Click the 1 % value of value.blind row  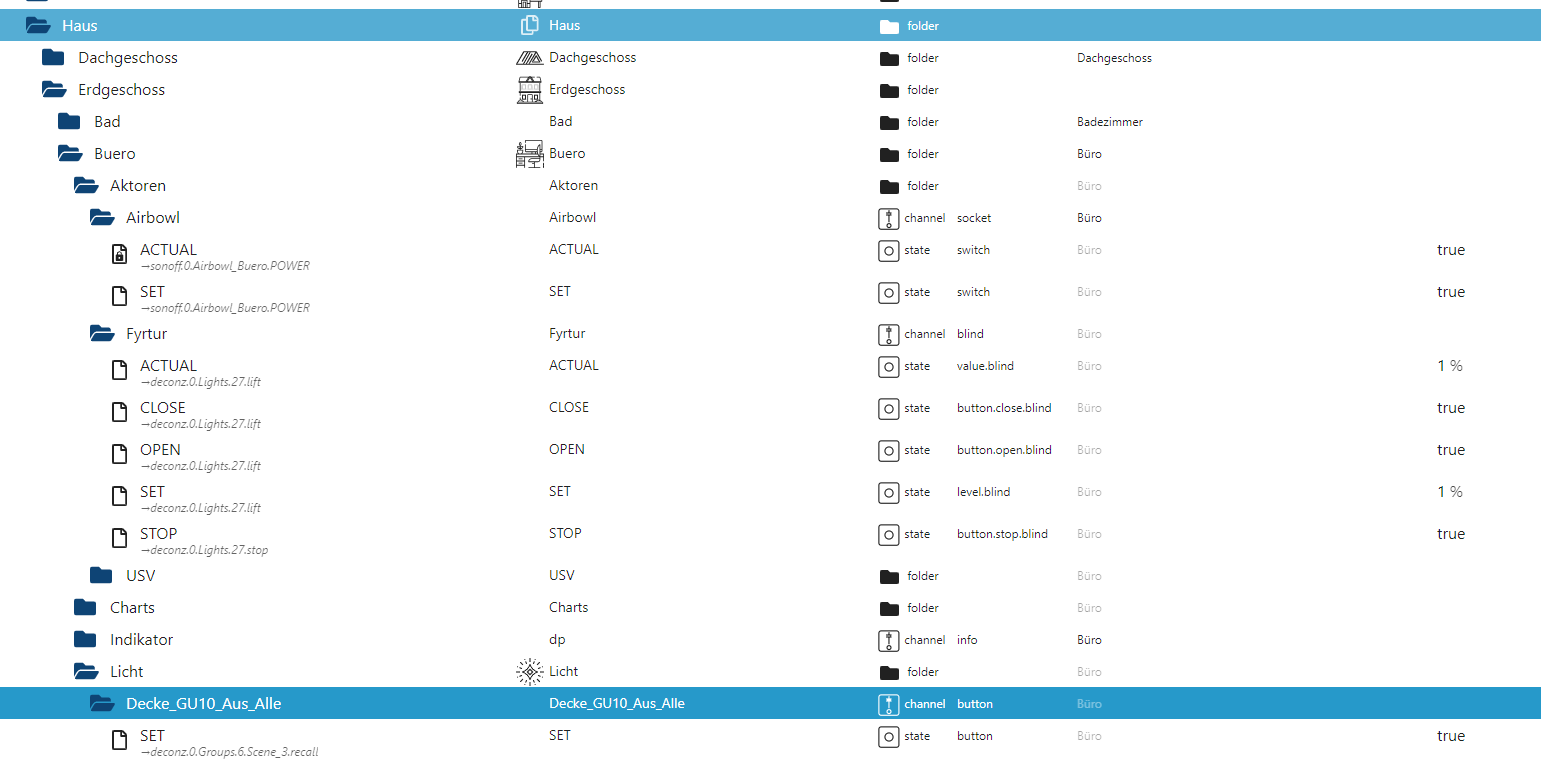click(1450, 366)
